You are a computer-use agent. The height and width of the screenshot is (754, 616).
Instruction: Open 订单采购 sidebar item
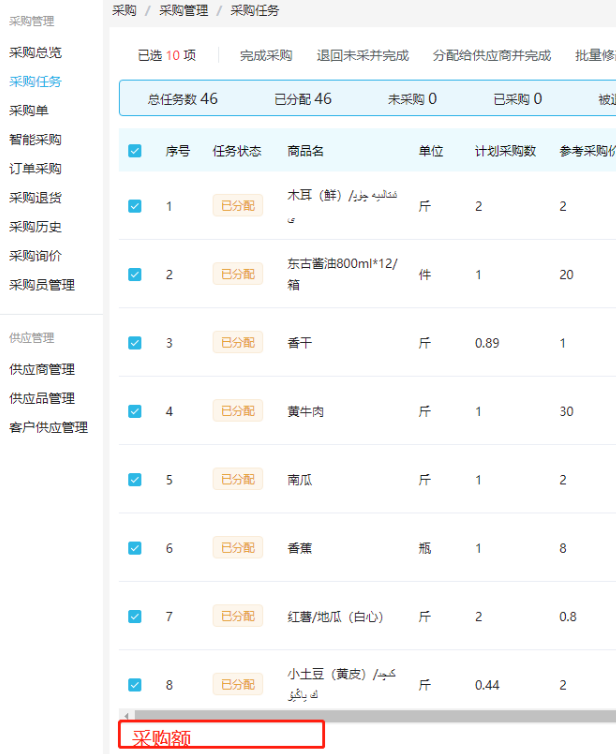pyautogui.click(x=35, y=169)
